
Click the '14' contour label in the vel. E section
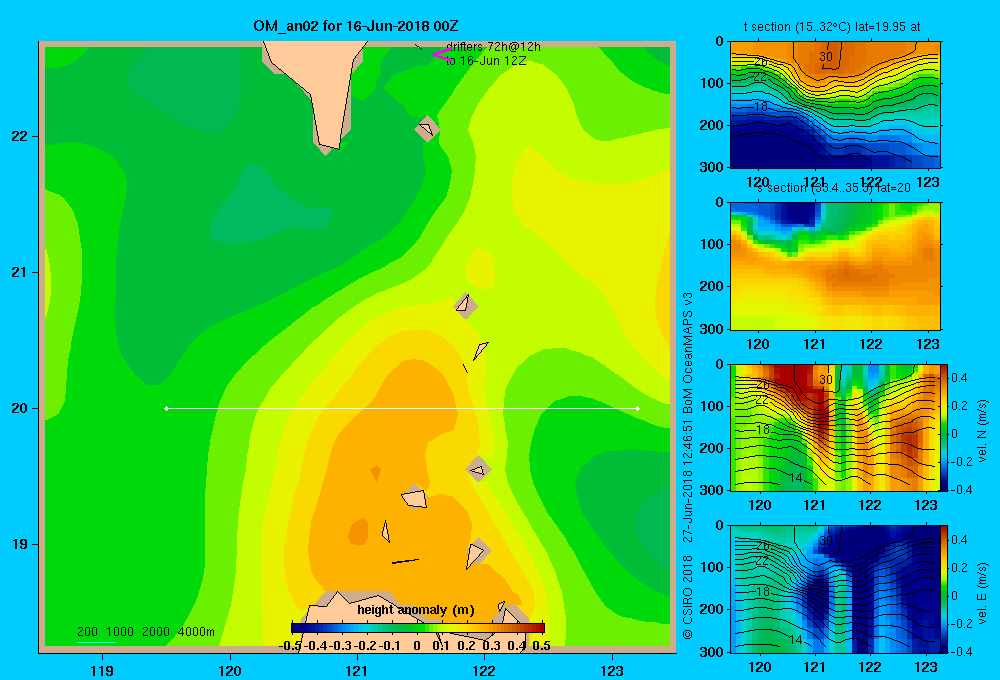click(x=795, y=639)
